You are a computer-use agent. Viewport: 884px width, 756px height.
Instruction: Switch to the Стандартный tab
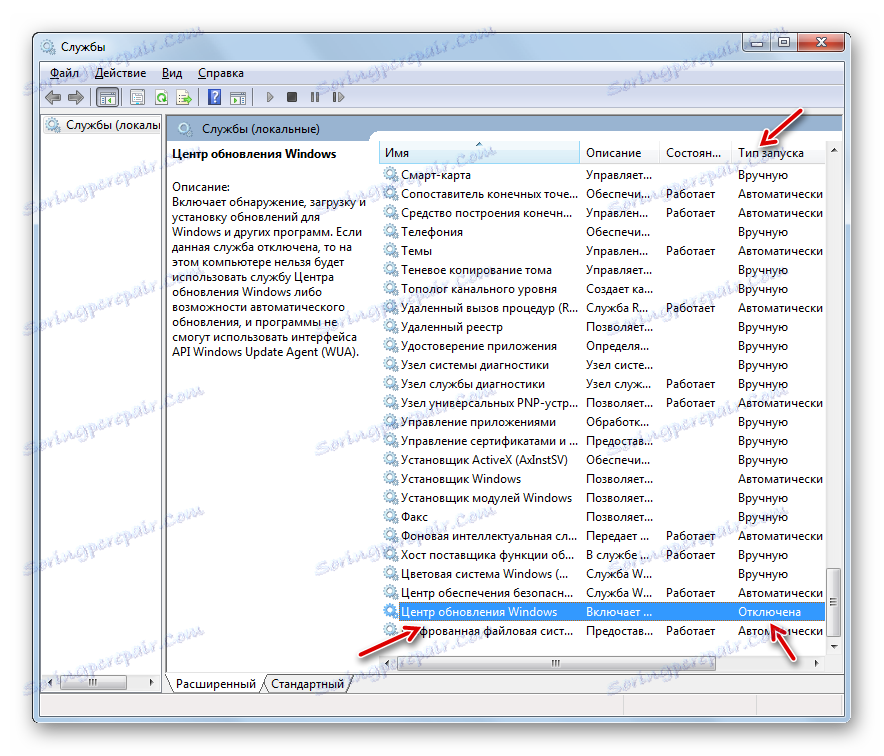pyautogui.click(x=307, y=684)
